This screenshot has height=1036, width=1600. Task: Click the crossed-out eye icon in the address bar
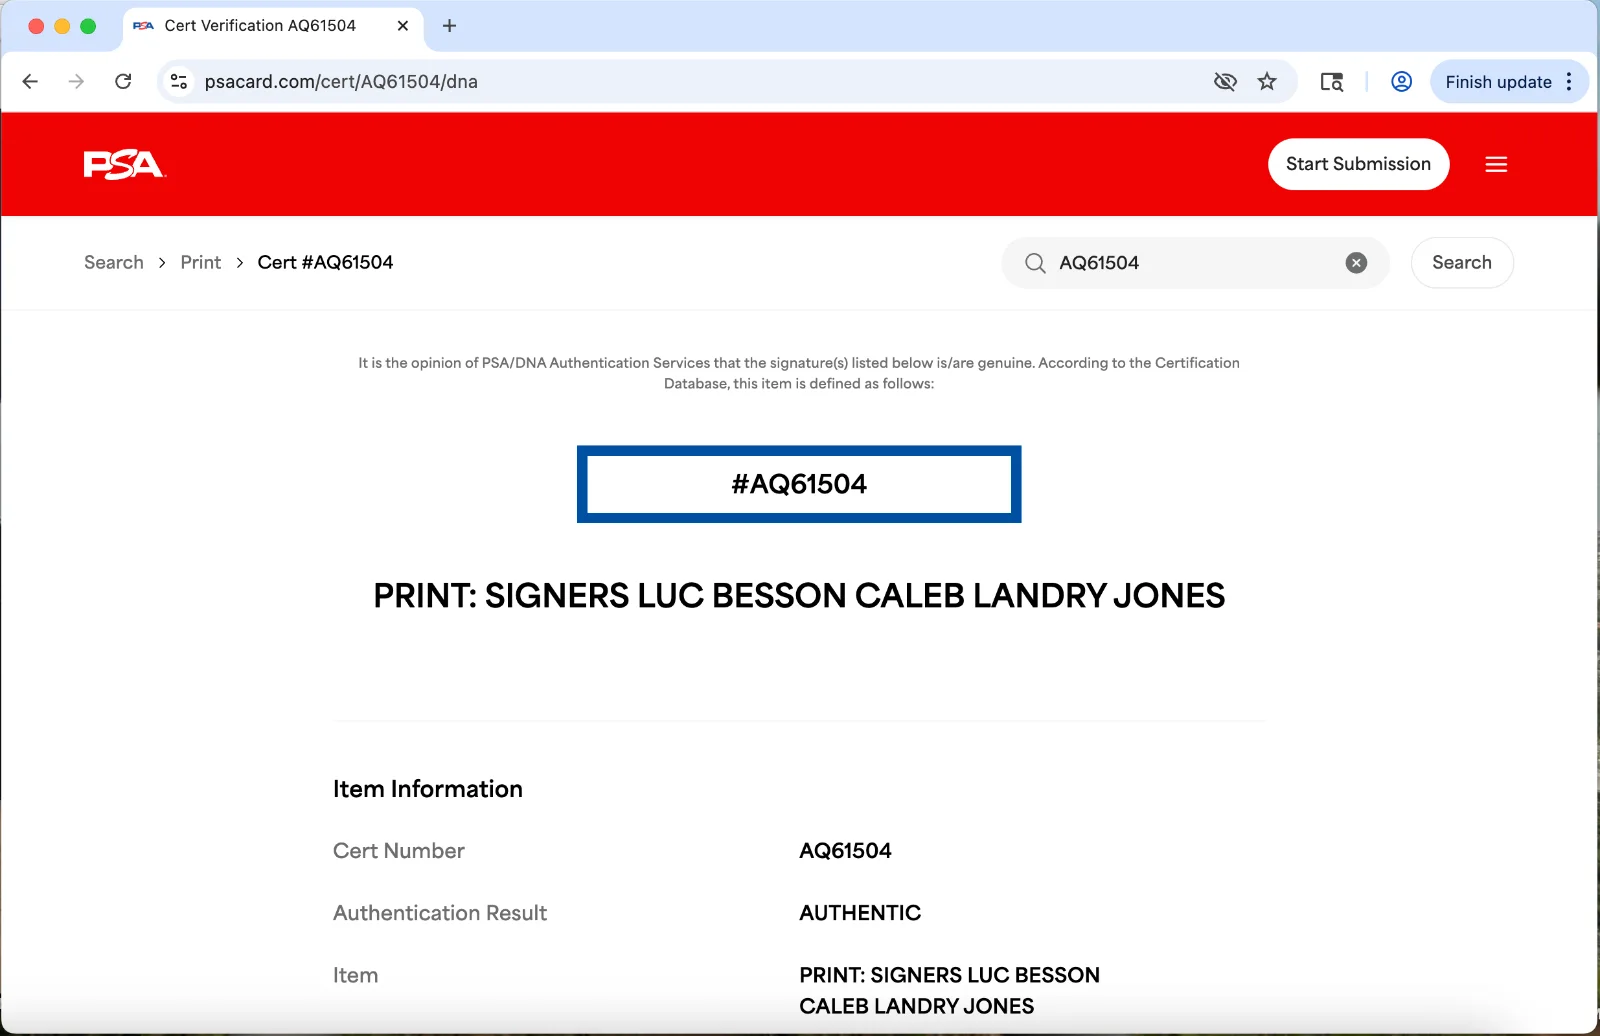tap(1225, 82)
